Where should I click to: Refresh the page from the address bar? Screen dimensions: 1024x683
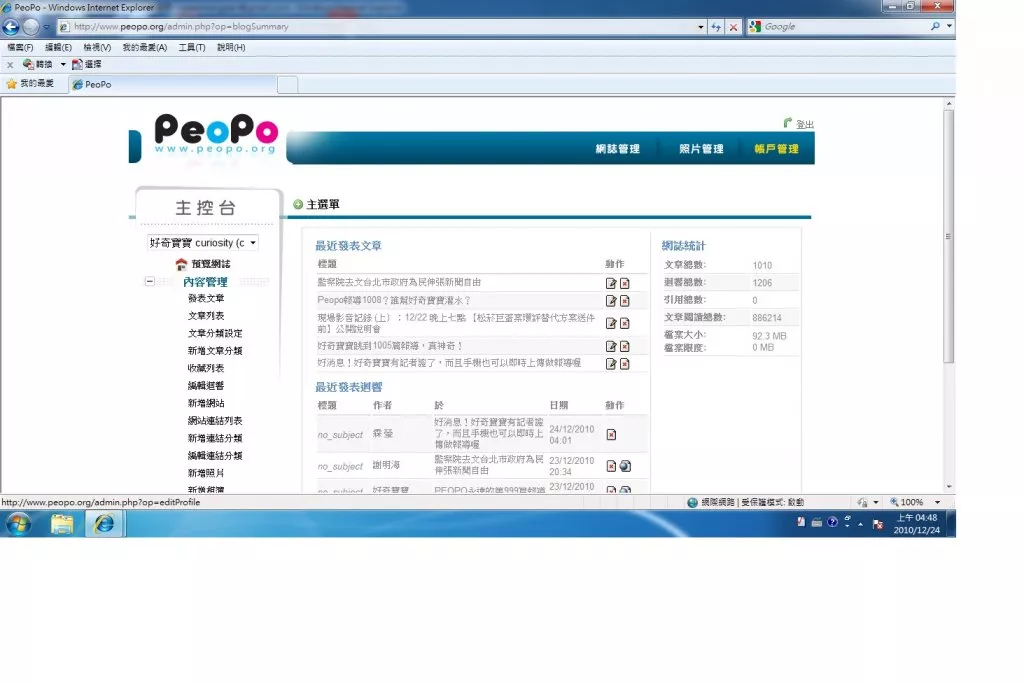click(716, 27)
